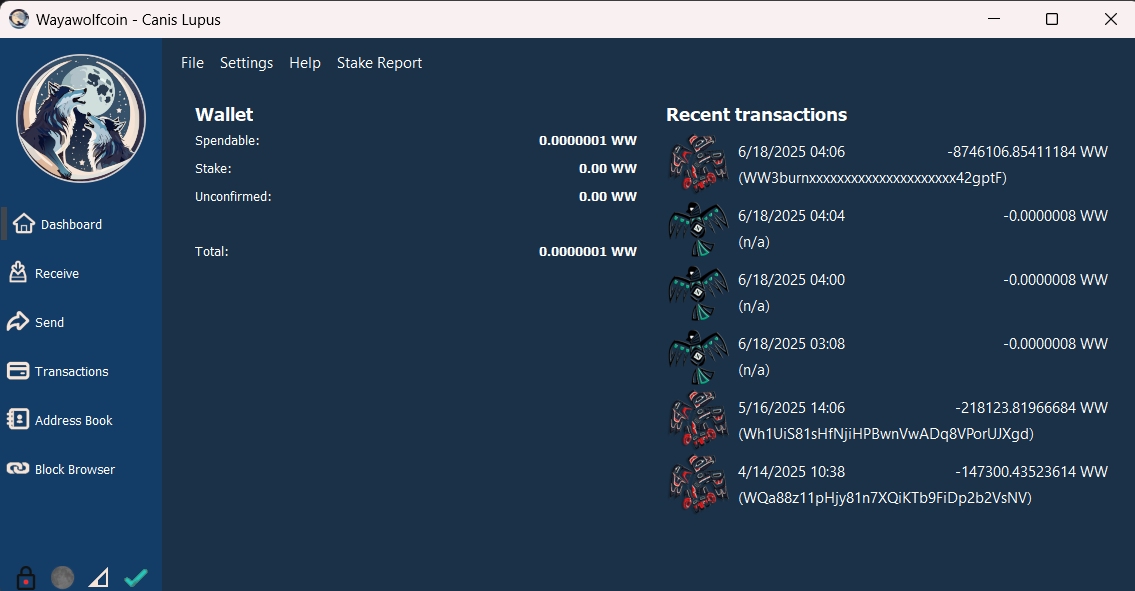Open the Help menu
The image size is (1135, 591).
click(305, 63)
